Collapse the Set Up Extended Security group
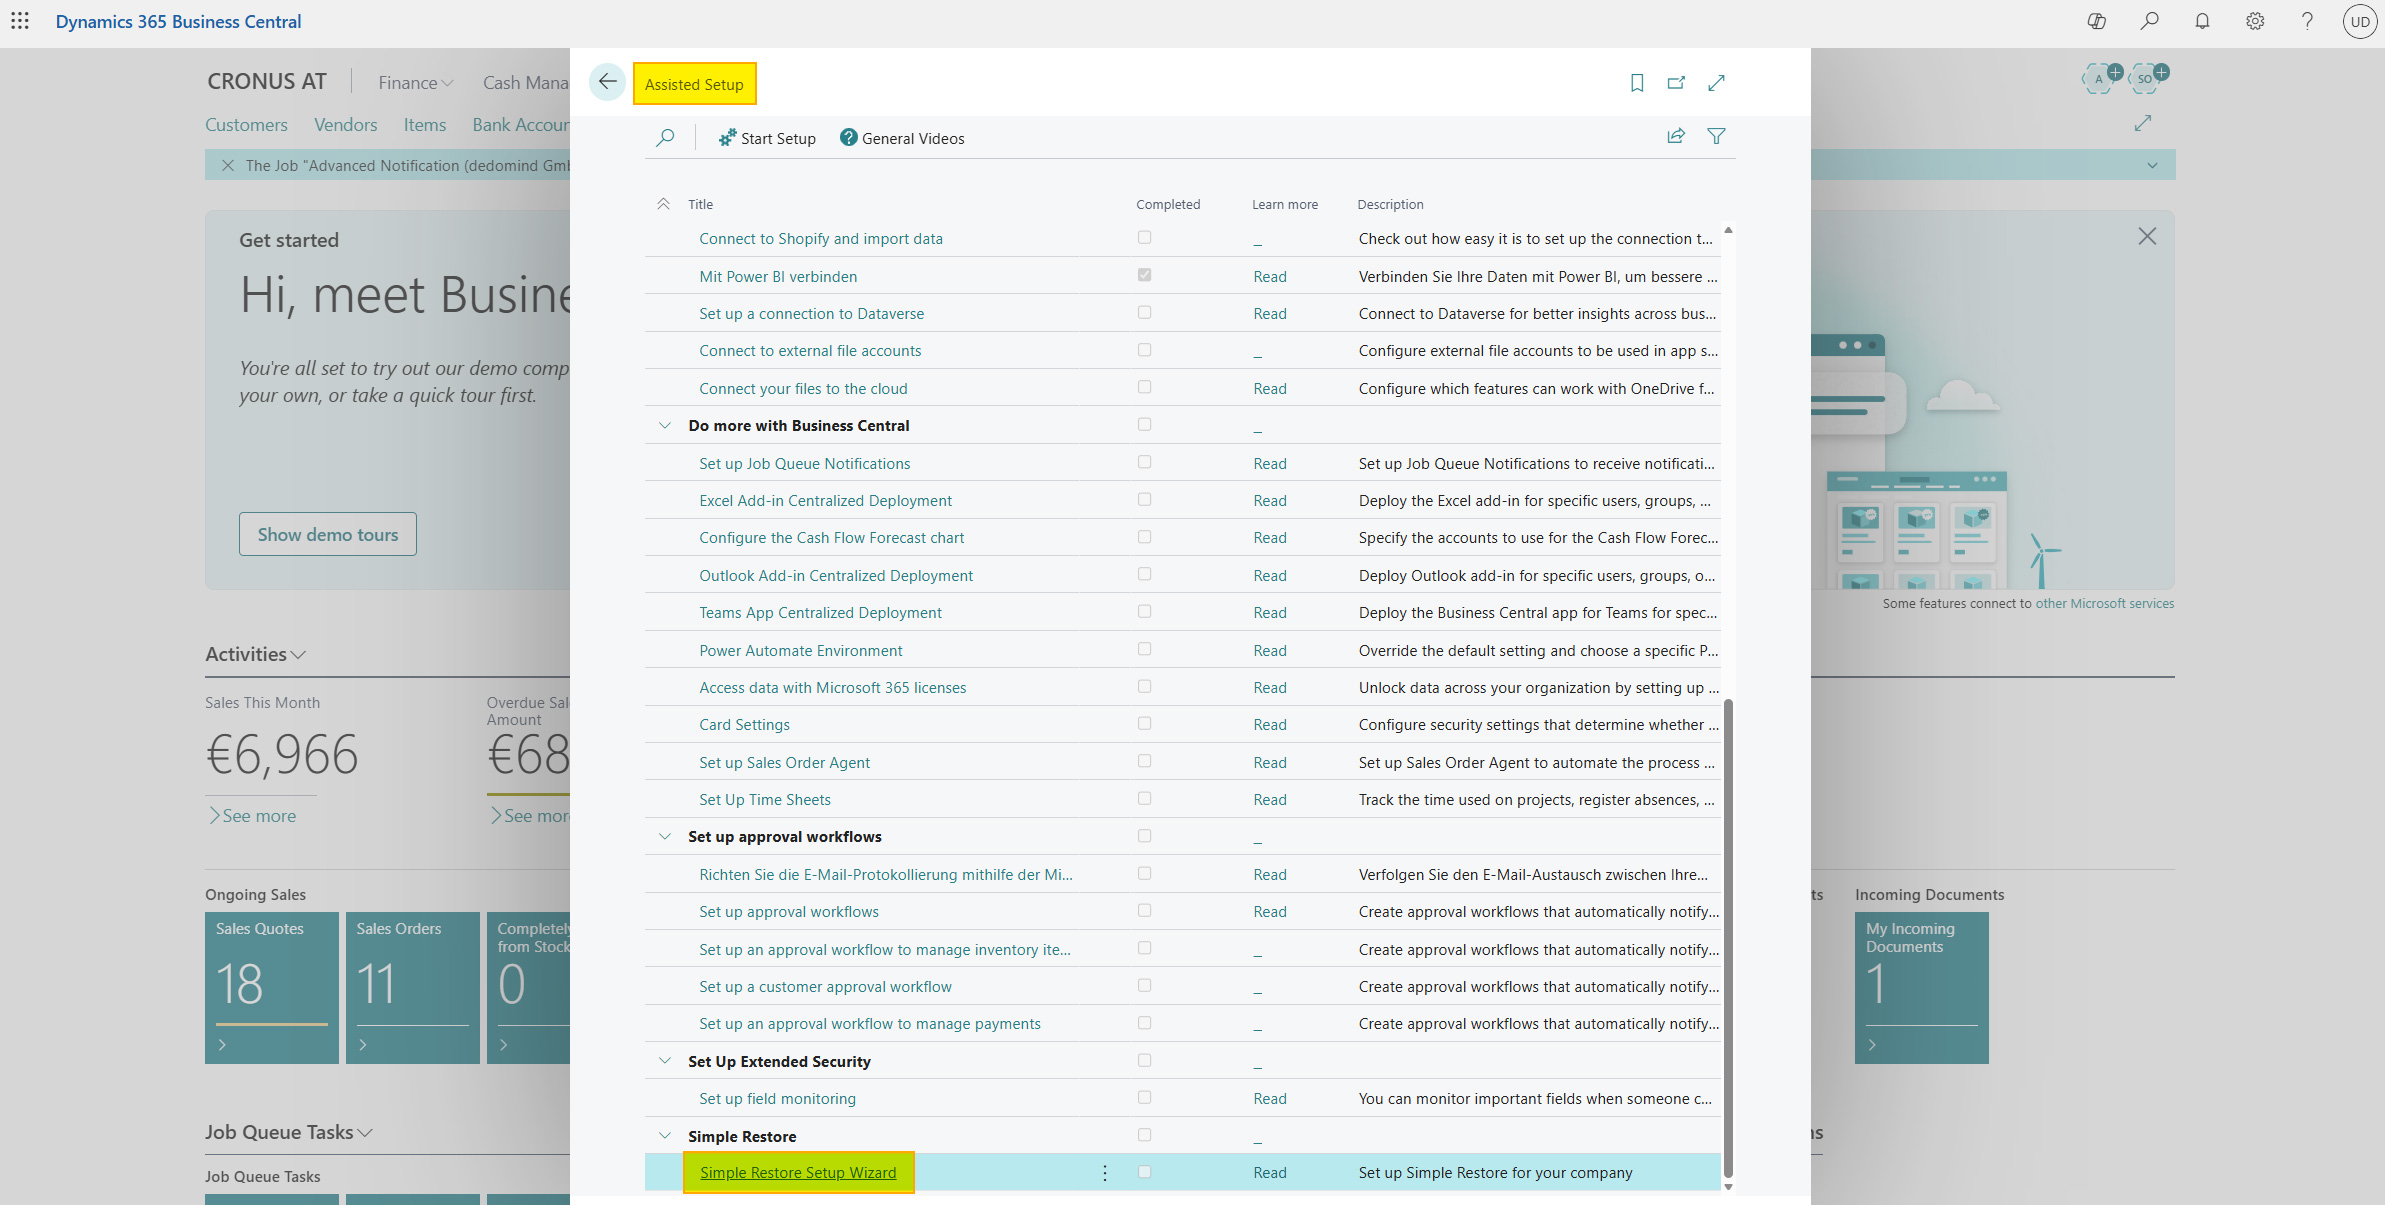Image resolution: width=2385 pixels, height=1205 pixels. point(665,1061)
